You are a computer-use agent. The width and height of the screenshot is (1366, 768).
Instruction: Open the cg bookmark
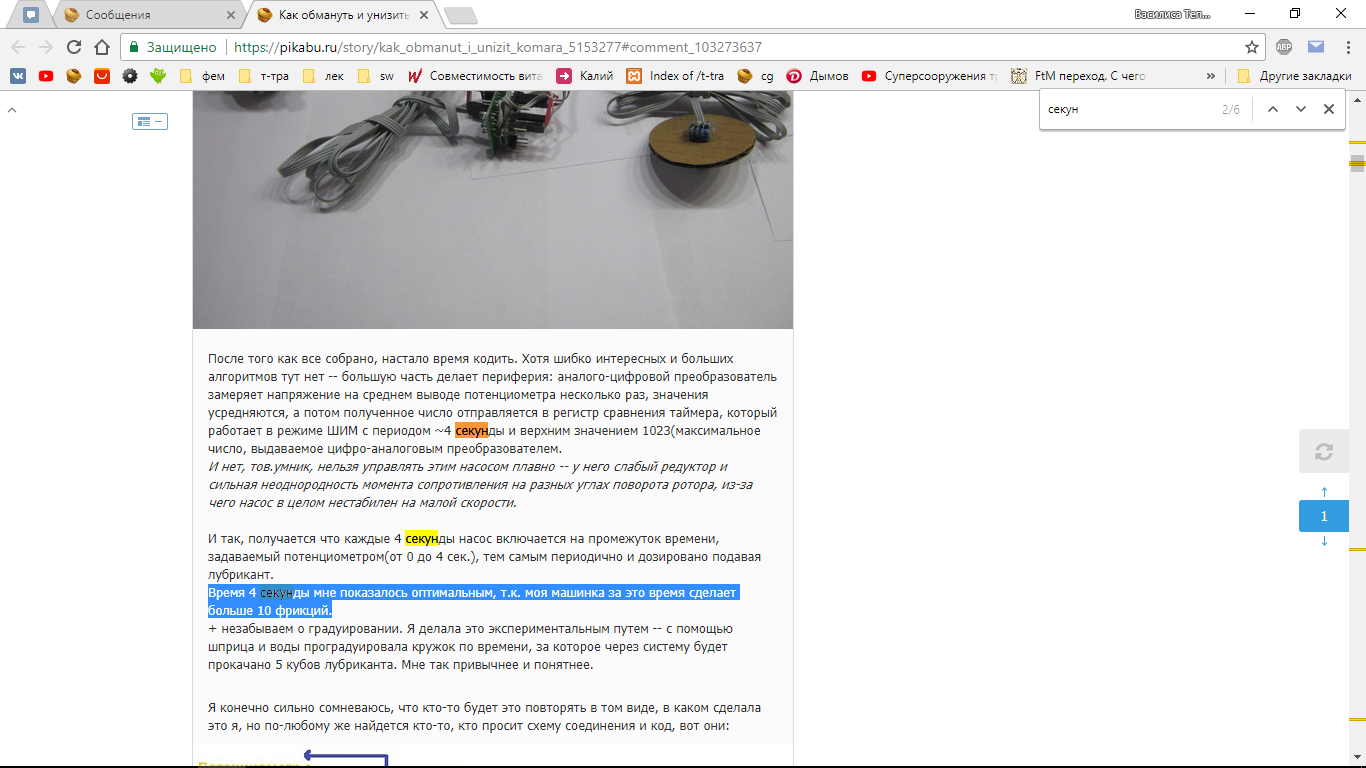755,76
